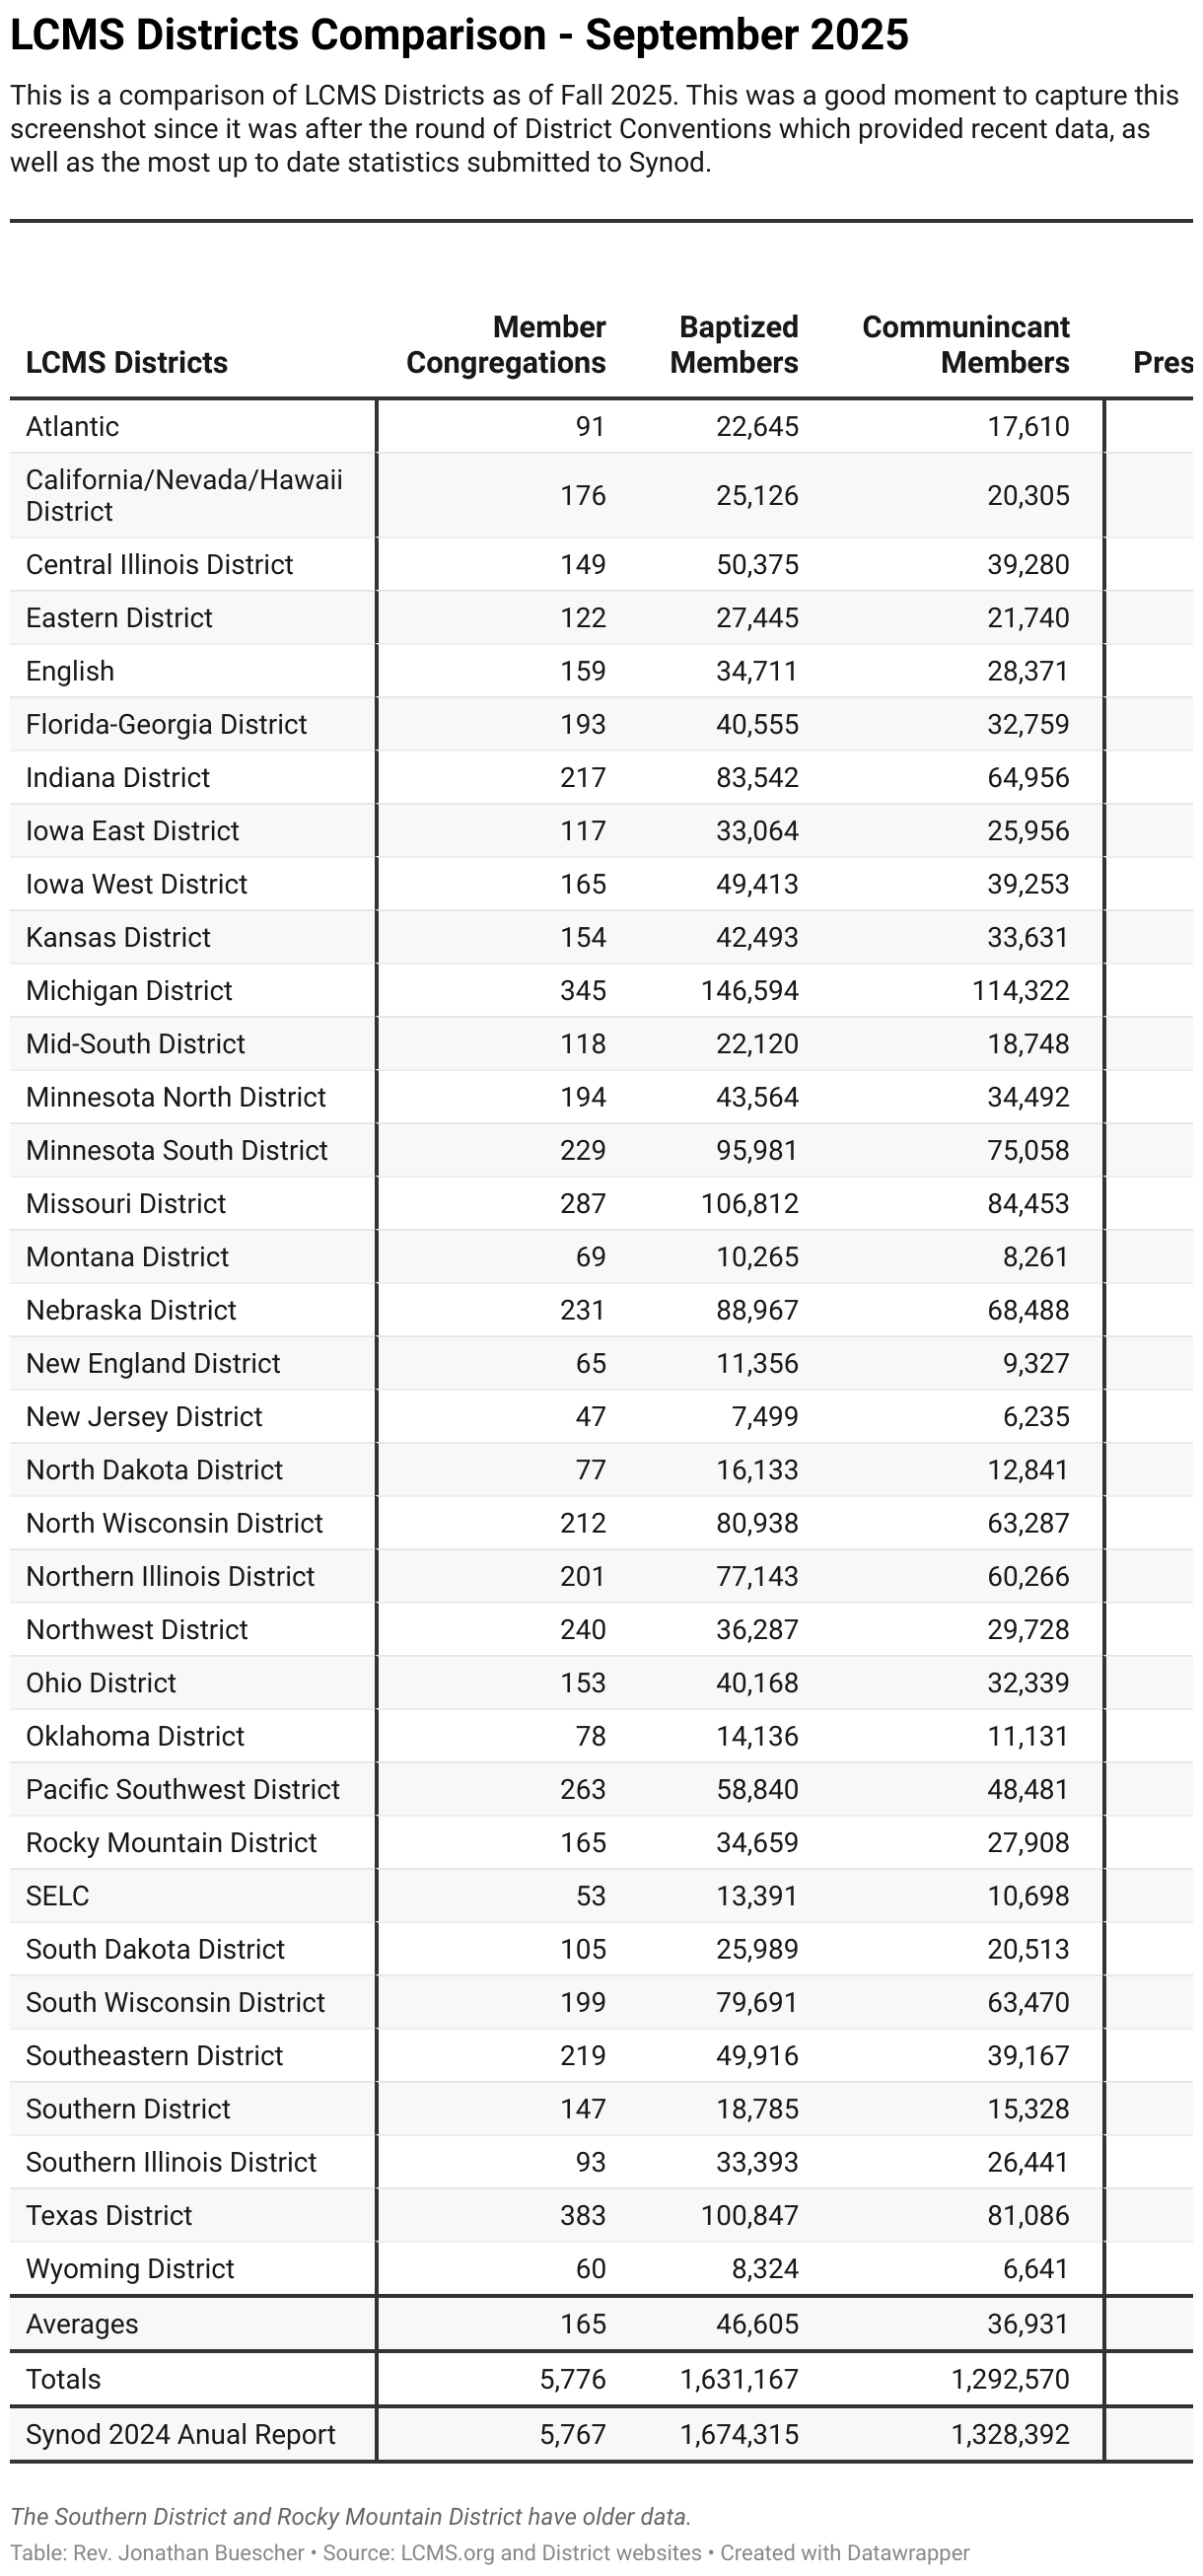The height and width of the screenshot is (2576, 1203).
Task: Click the Totals row label
Action: pyautogui.click(x=63, y=2379)
